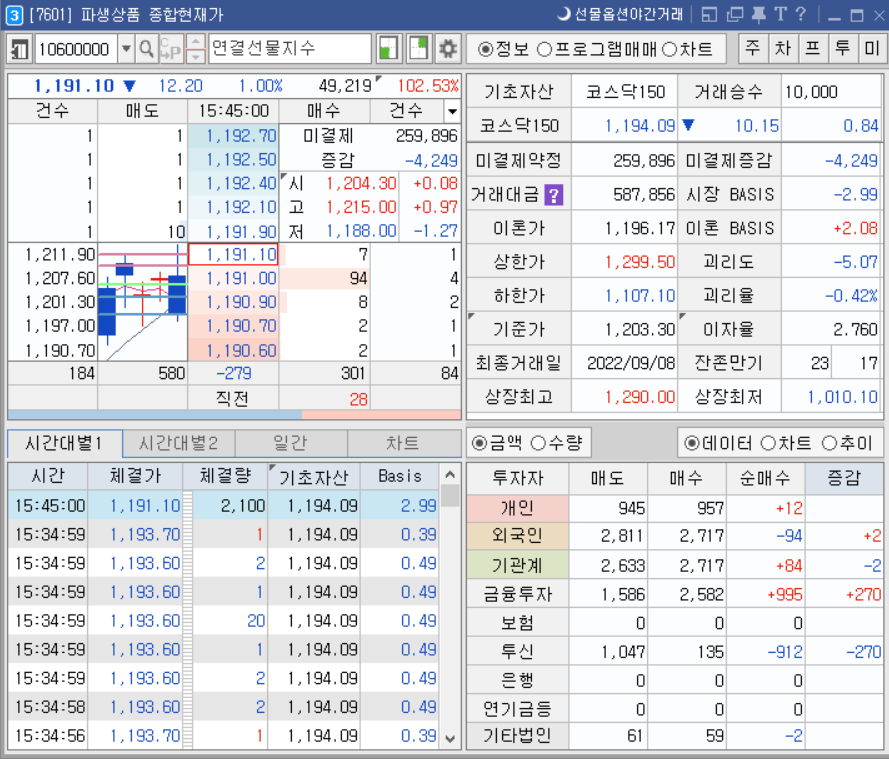The width and height of the screenshot is (889, 759).
Task: Click the 연결선물지수 item name field
Action: tap(290, 49)
